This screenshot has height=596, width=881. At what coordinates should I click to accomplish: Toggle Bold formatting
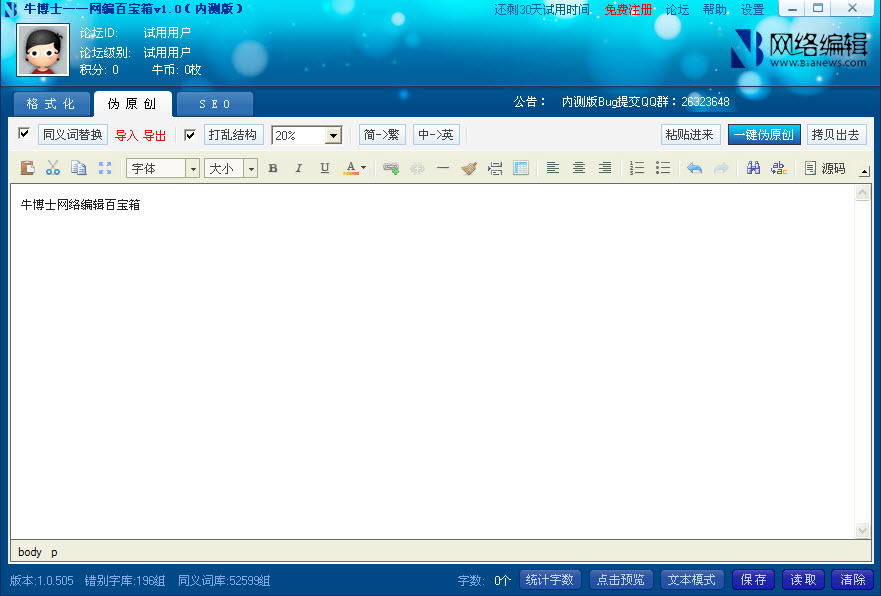point(273,168)
